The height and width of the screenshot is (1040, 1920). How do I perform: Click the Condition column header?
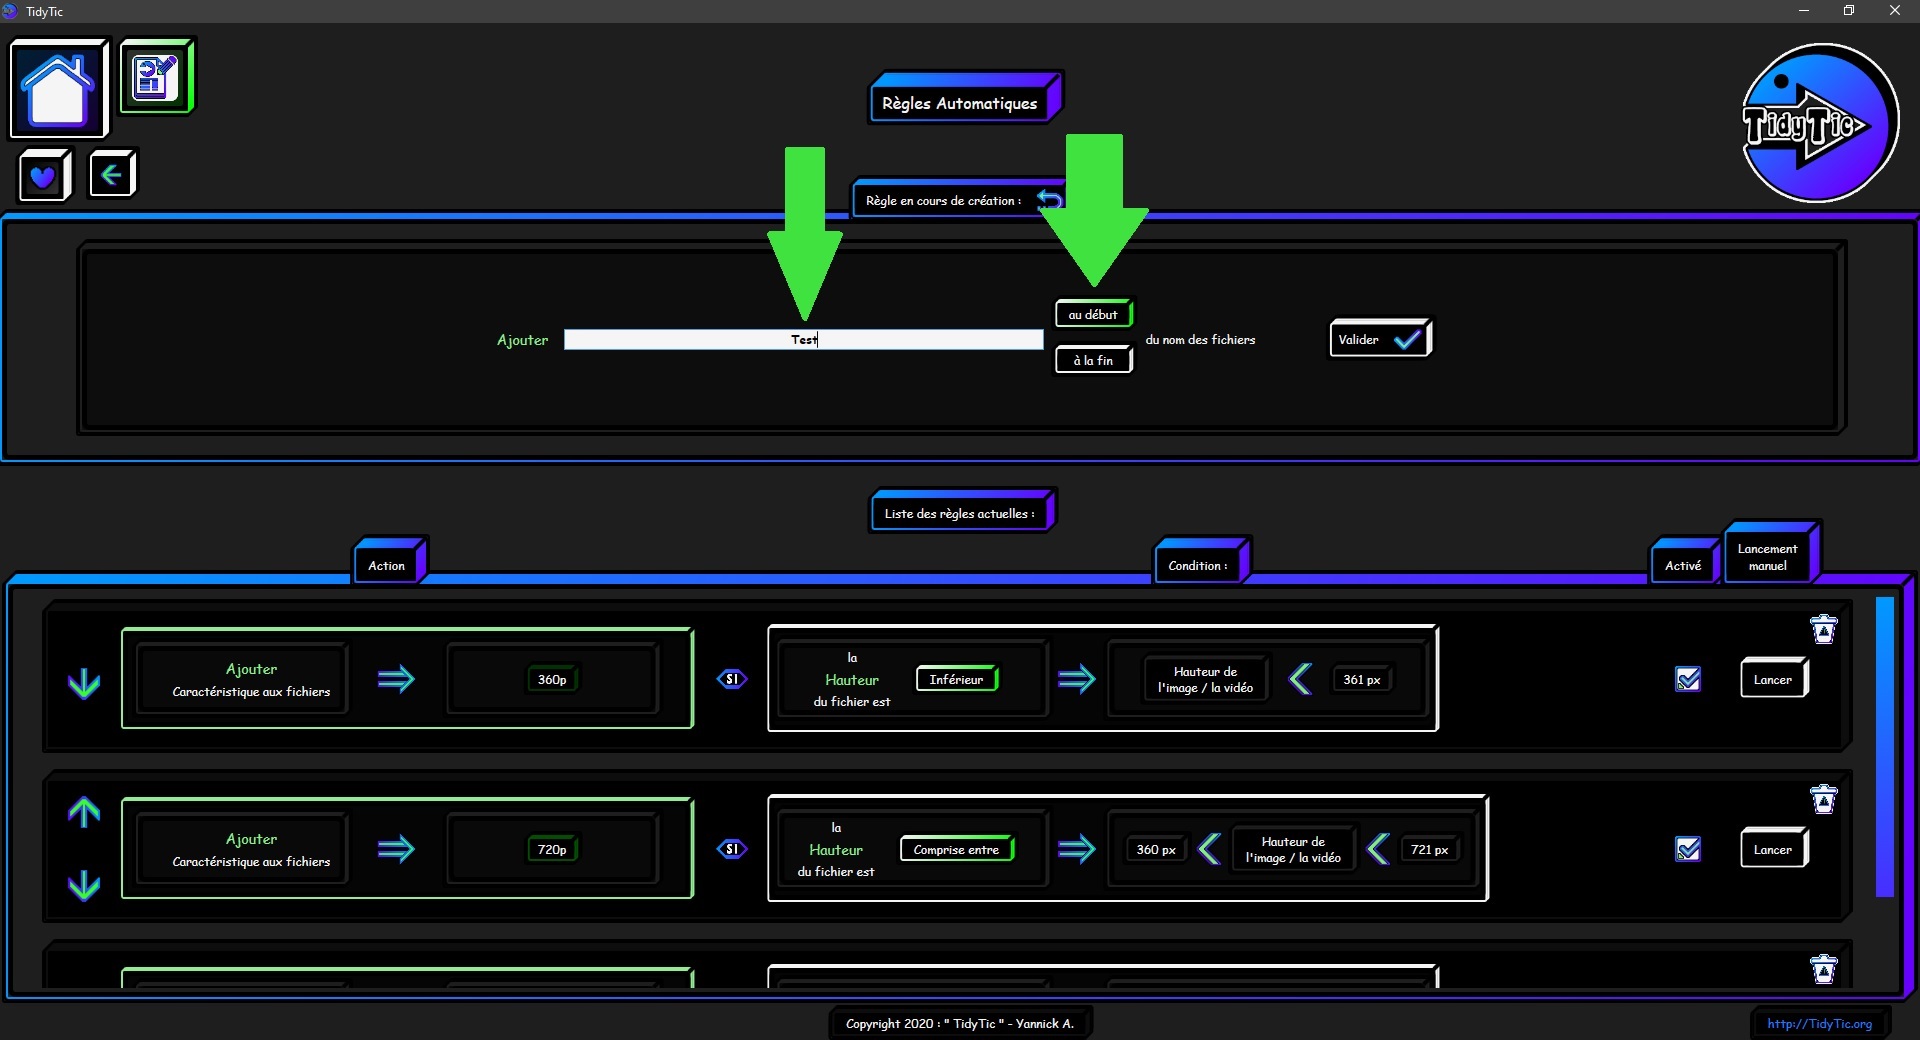[1201, 561]
